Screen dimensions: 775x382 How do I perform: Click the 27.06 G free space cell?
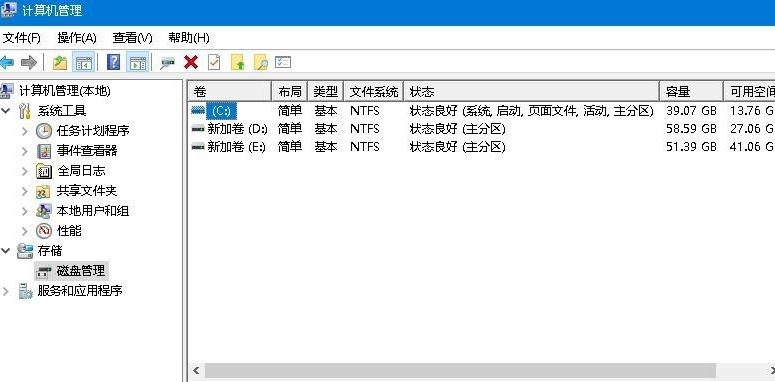click(752, 129)
